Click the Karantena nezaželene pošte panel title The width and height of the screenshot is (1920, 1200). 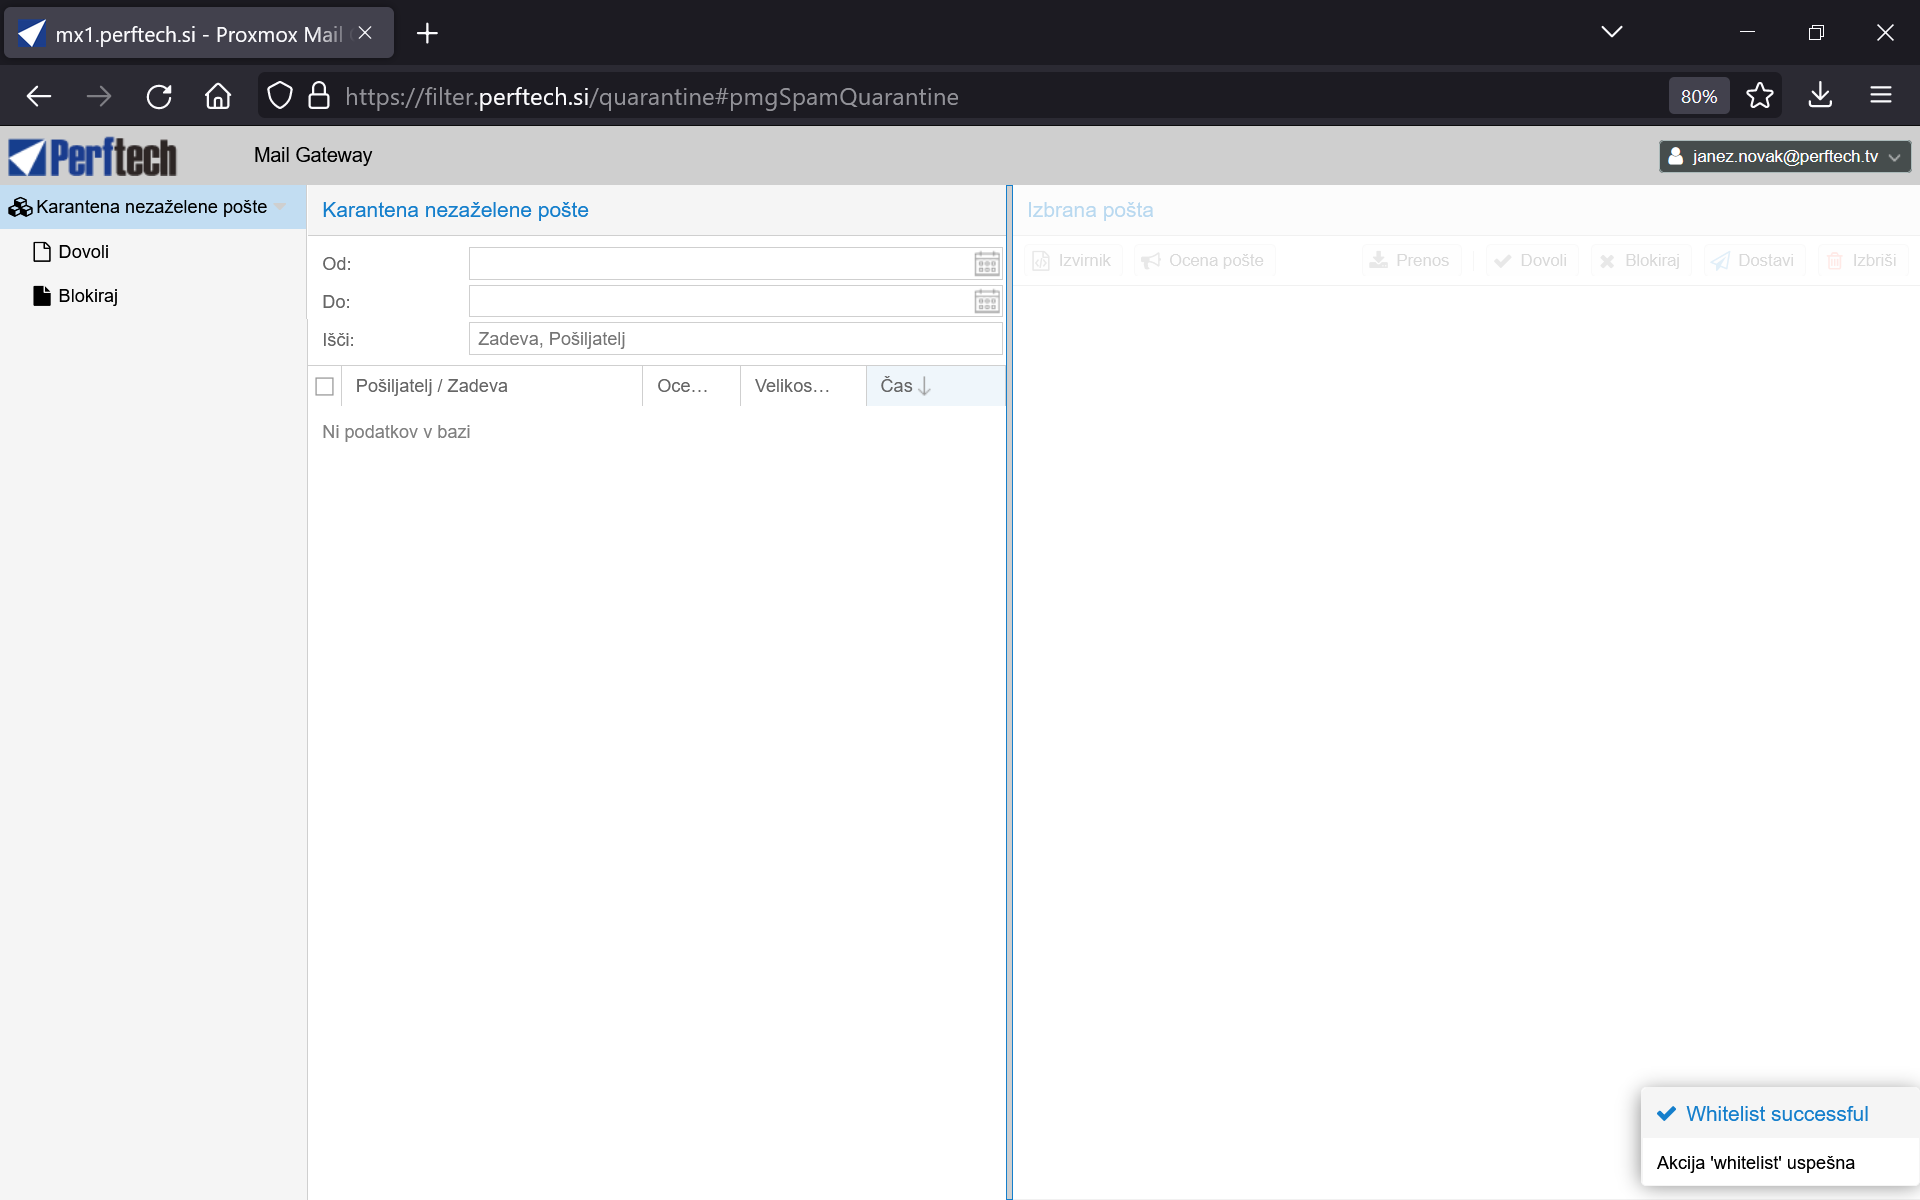tap(455, 210)
